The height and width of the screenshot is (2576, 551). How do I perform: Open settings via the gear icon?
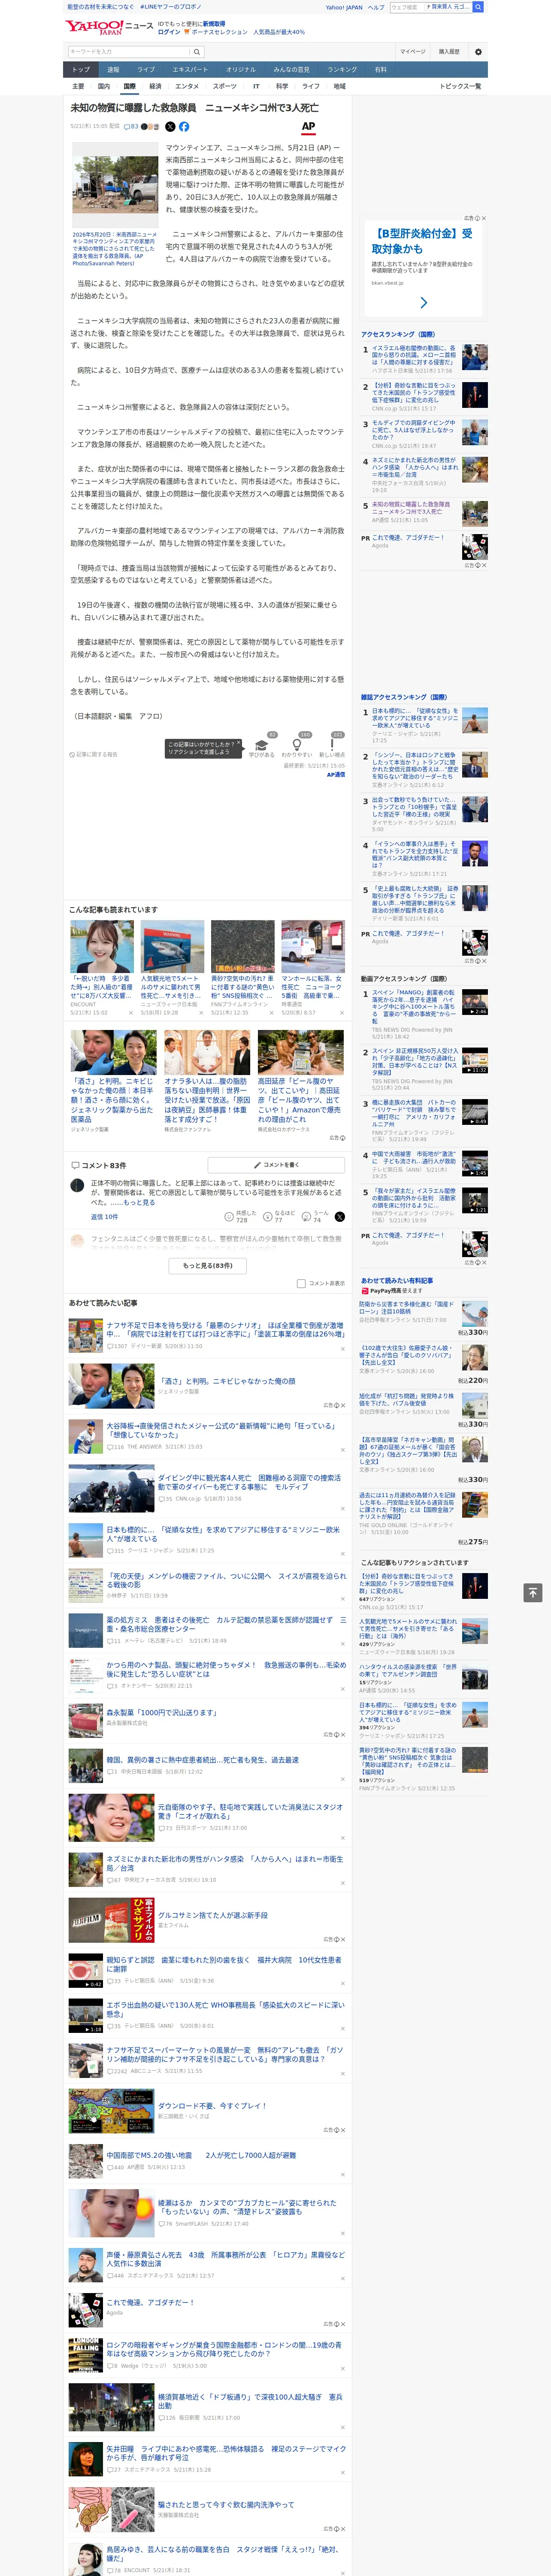478,51
